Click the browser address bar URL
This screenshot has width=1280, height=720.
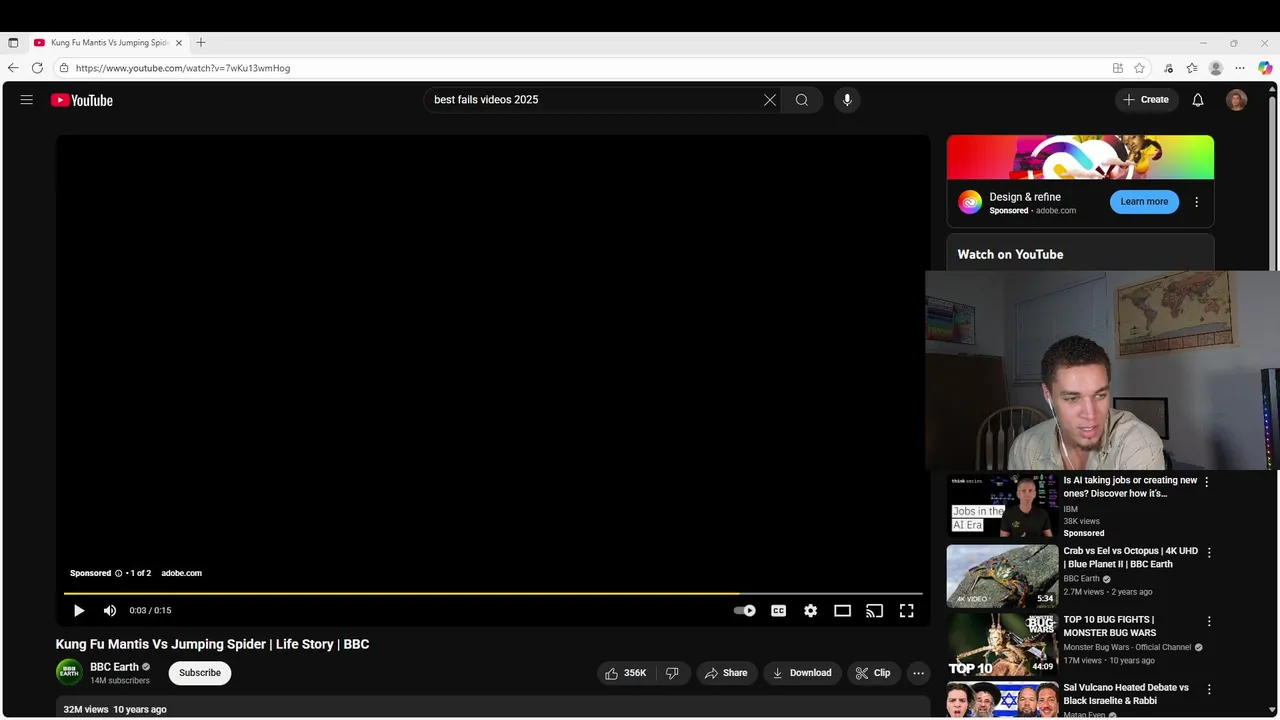pos(183,68)
